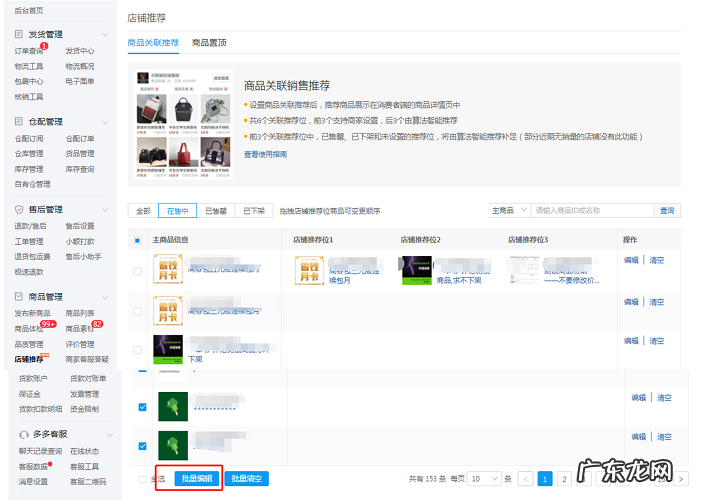This screenshot has height=500, width=711.
Task: Open the guide preview image with bags
Action: click(184, 125)
